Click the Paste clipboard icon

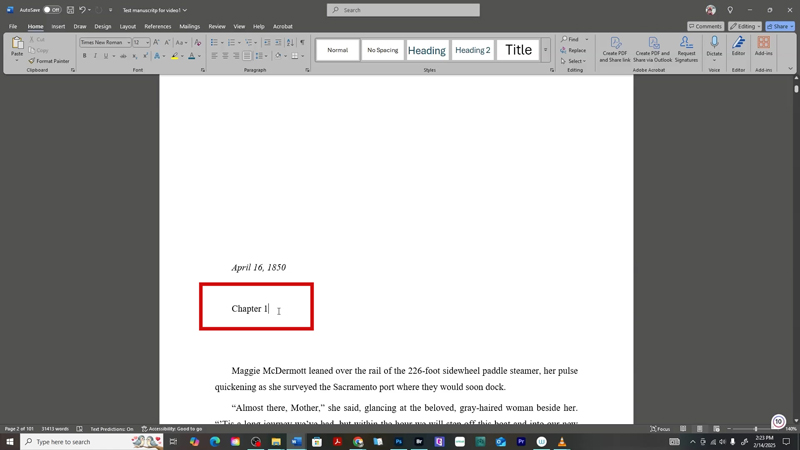click(17, 43)
